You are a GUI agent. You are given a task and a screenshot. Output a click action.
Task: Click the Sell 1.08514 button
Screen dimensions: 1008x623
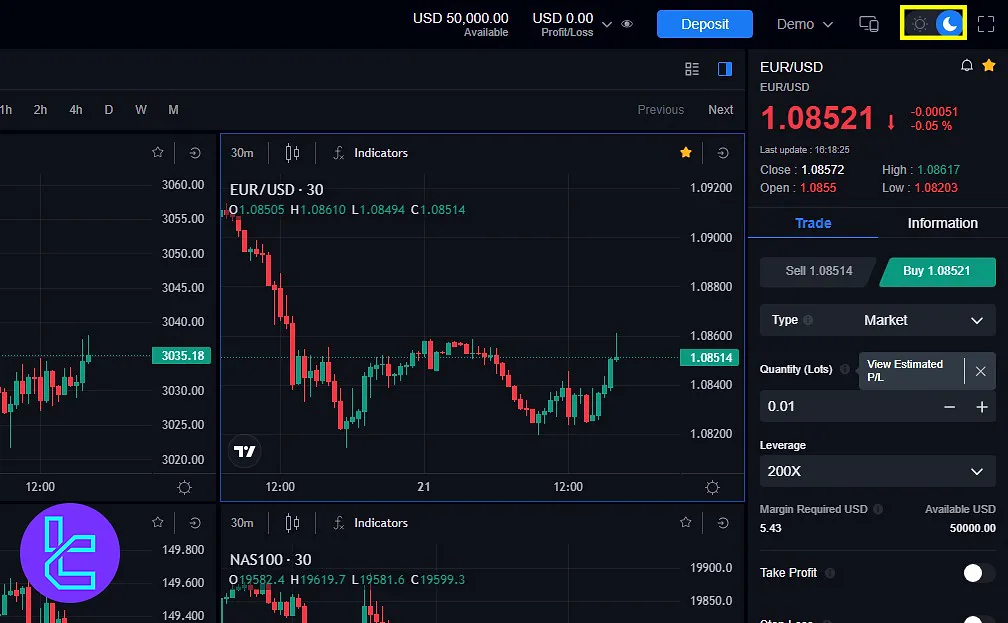coord(817,271)
